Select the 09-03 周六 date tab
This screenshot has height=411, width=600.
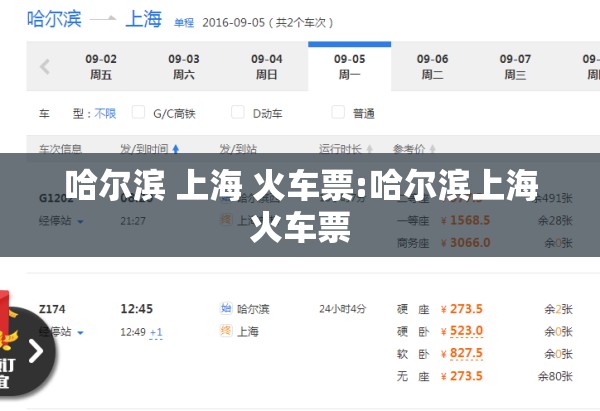click(184, 67)
